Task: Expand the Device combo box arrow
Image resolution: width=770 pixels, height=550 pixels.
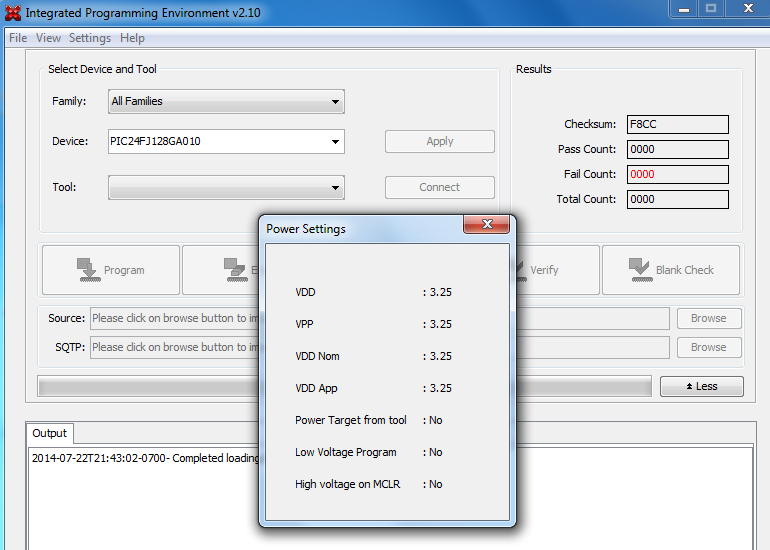Action: click(335, 142)
